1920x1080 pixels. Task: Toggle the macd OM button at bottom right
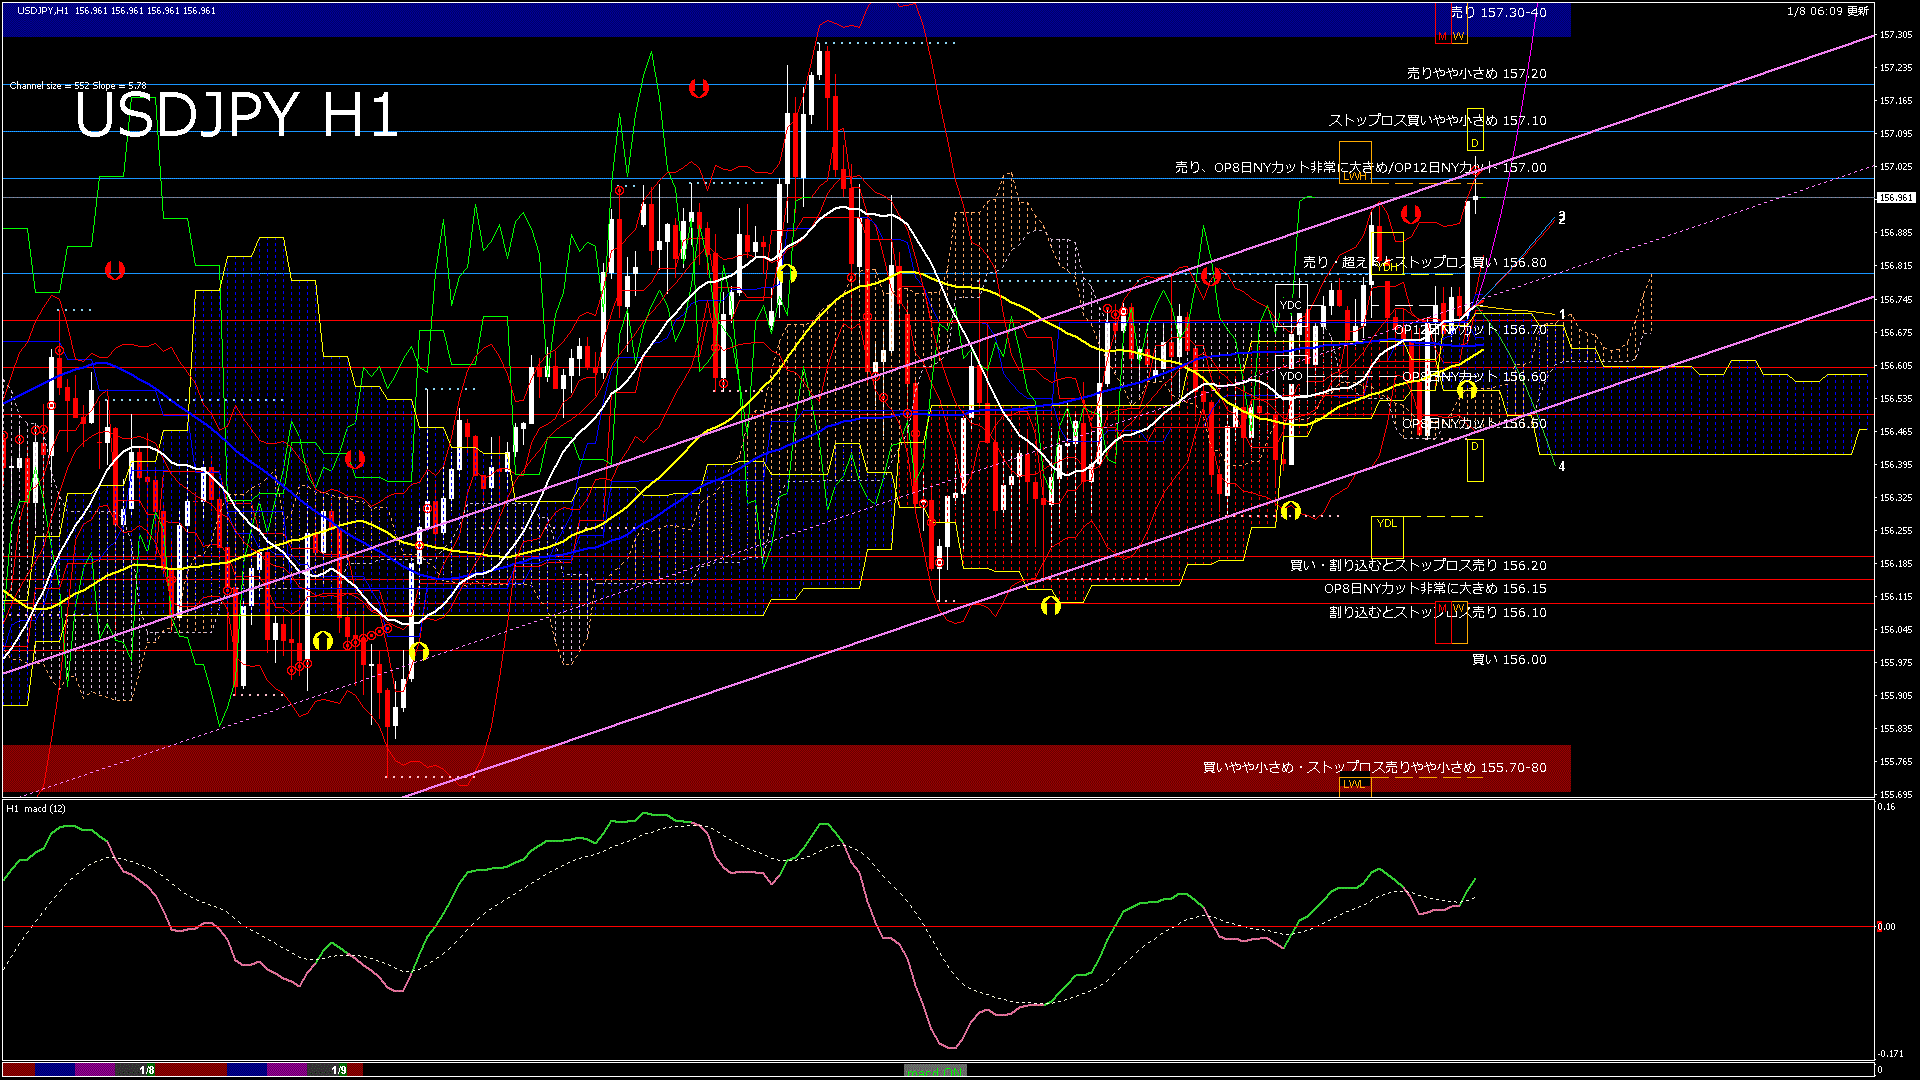[933, 1070]
